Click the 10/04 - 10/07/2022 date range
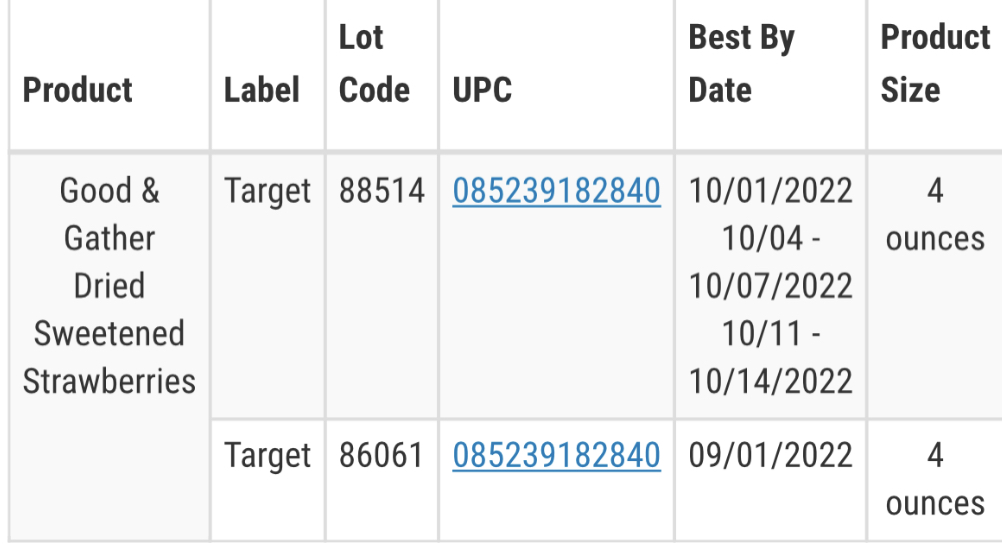The height and width of the screenshot is (547, 1002). pyautogui.click(x=771, y=262)
